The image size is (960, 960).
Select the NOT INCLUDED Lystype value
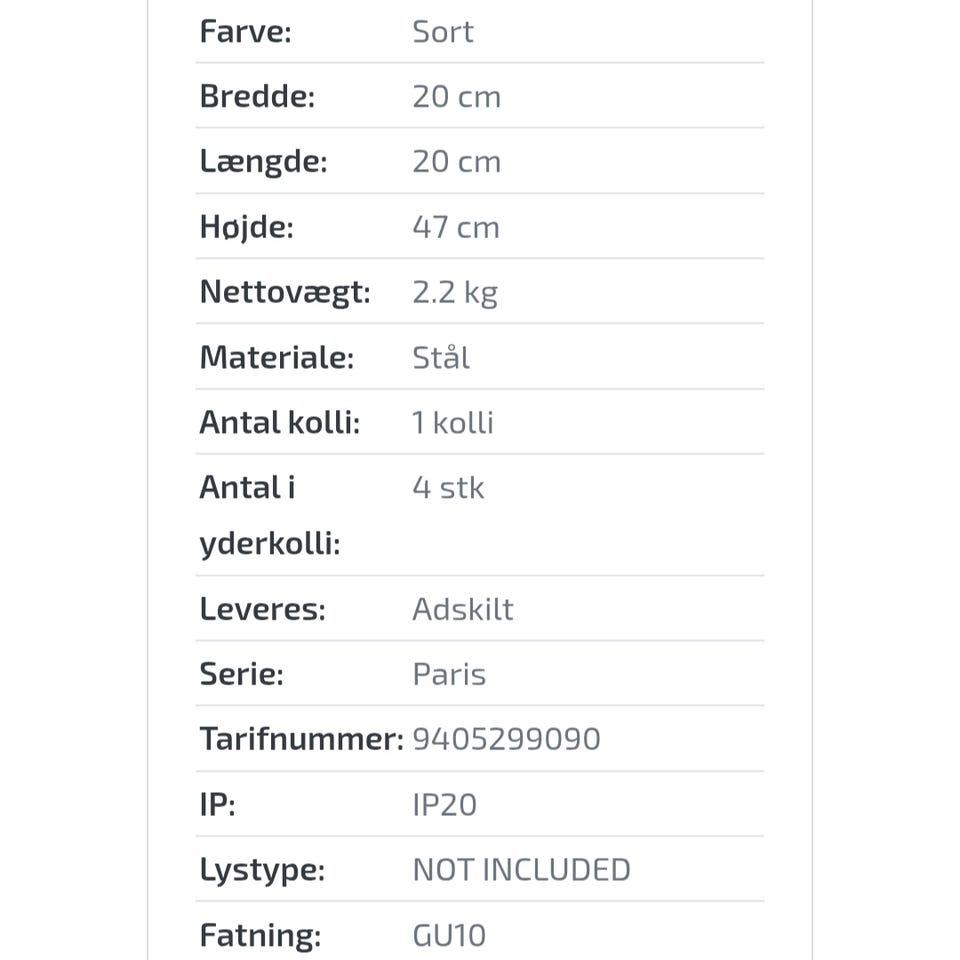pos(522,869)
